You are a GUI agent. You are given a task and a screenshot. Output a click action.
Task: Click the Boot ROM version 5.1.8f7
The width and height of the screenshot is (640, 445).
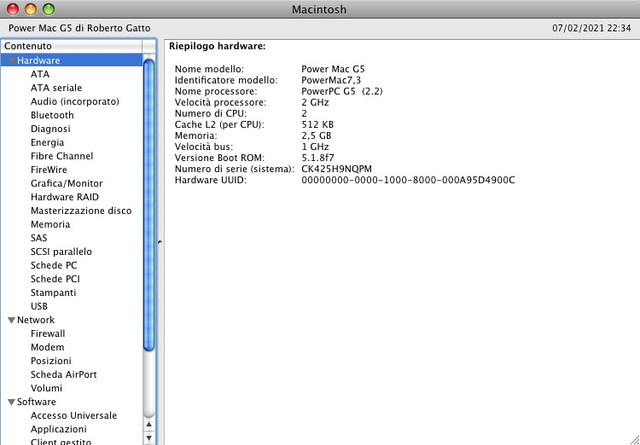coord(318,158)
